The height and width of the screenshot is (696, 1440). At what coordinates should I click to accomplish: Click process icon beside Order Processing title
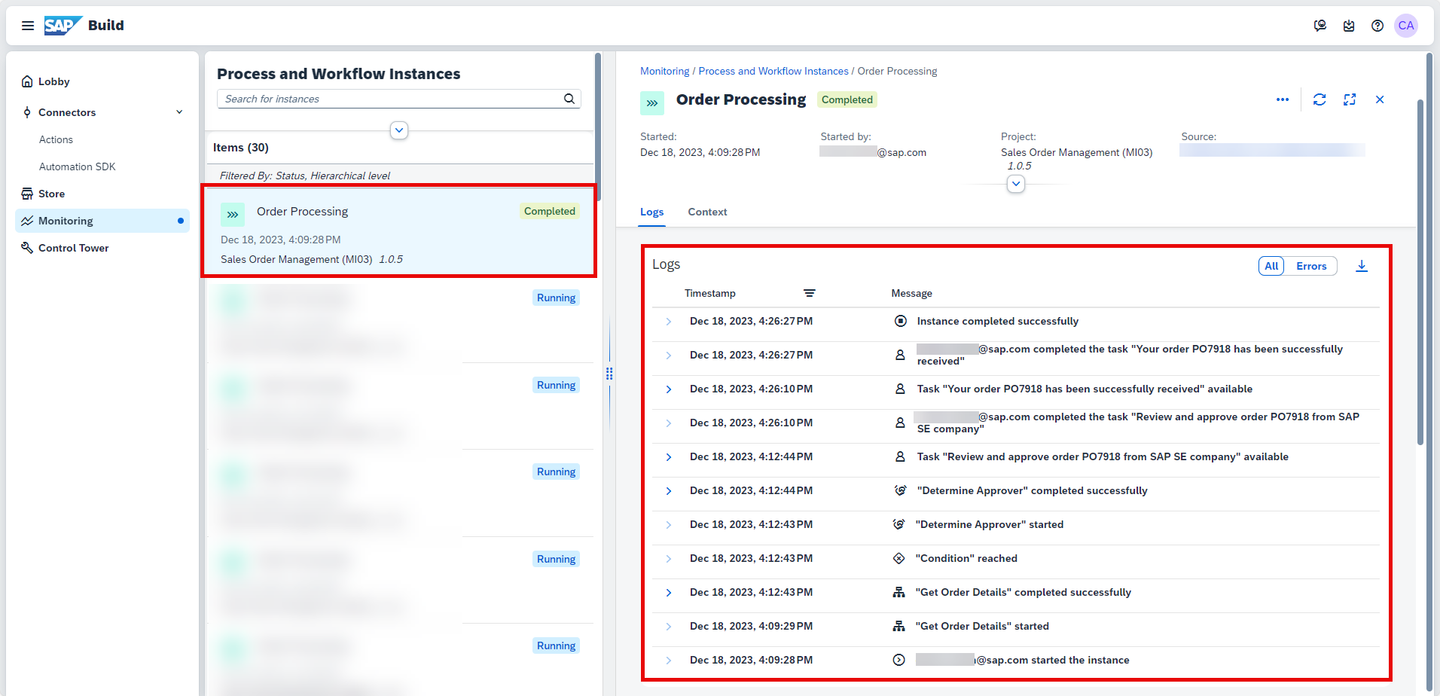point(652,102)
